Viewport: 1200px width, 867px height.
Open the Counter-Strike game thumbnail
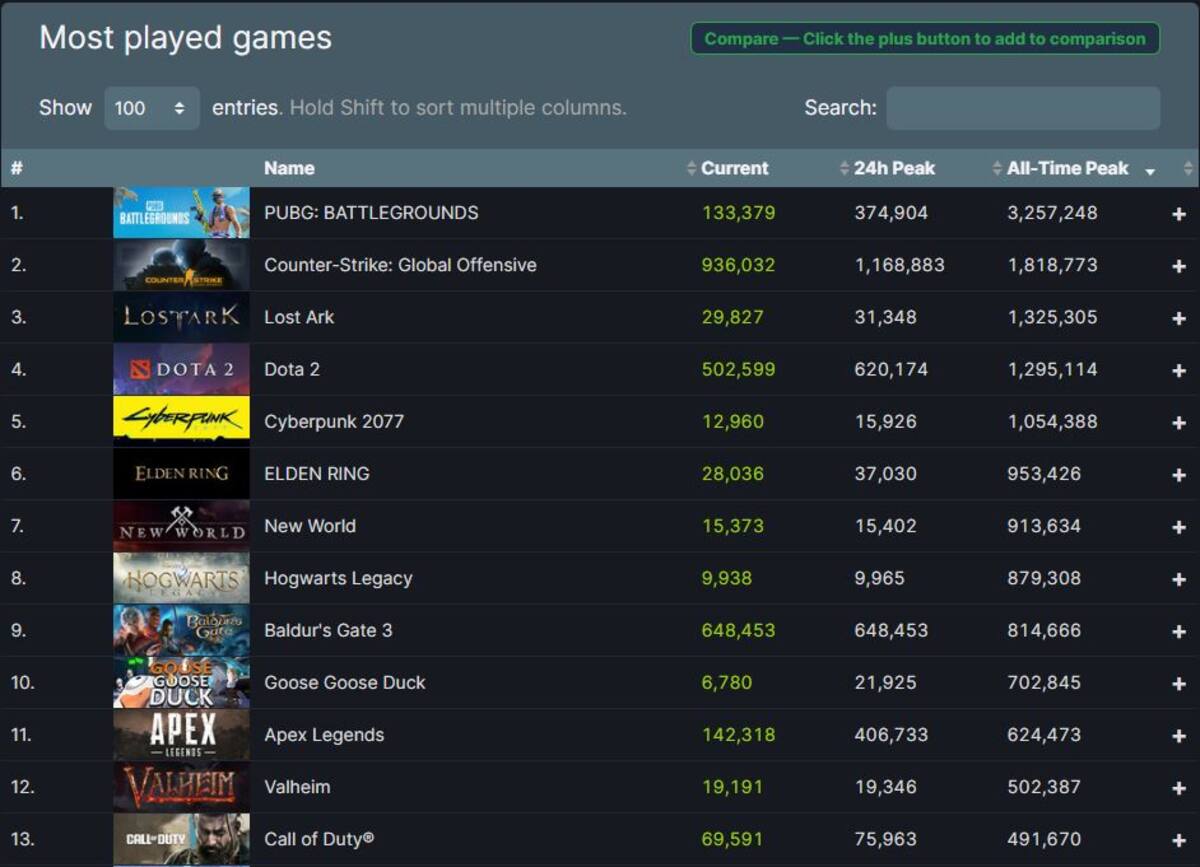[181, 265]
